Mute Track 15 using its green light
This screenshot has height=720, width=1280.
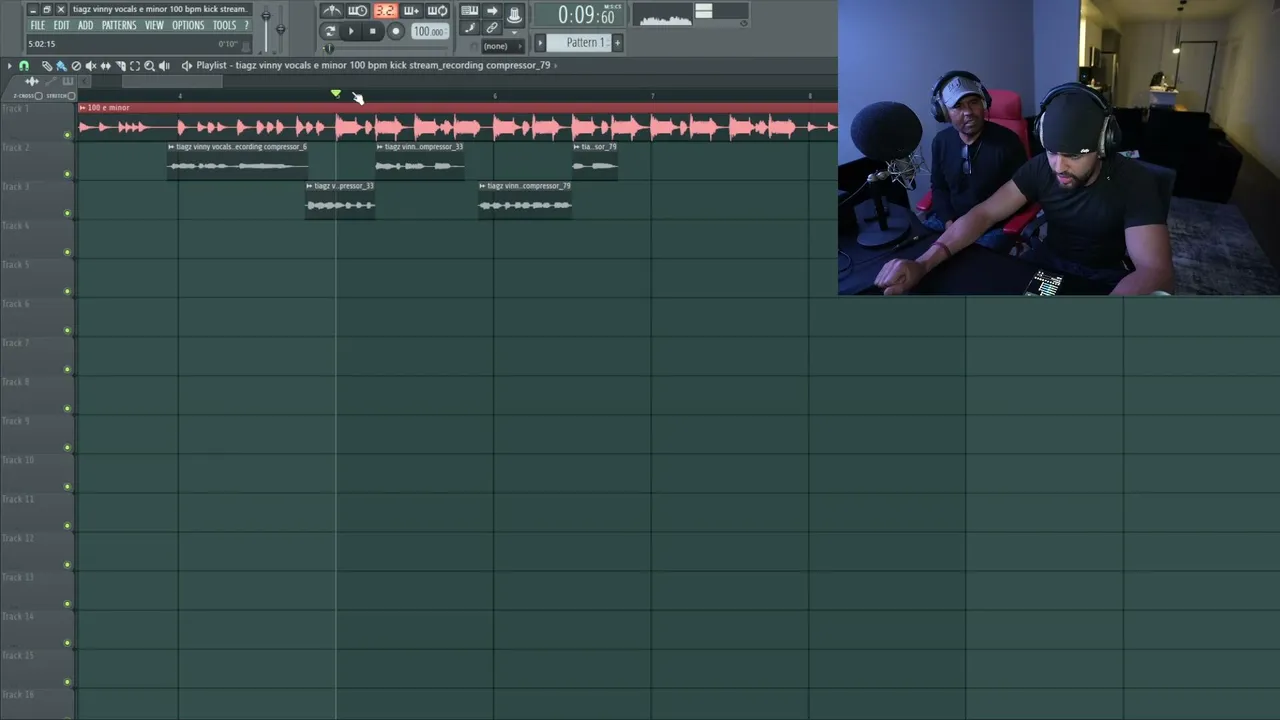(x=68, y=682)
